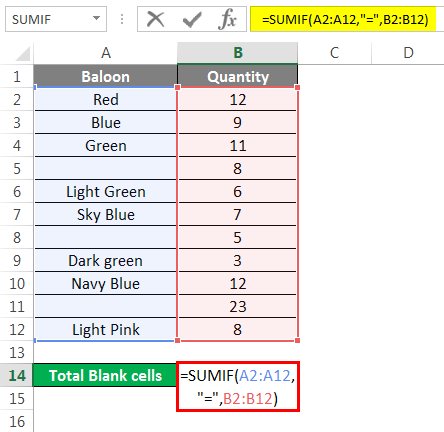The height and width of the screenshot is (432, 444).
Task: Select quantity cell with value 3
Action: coord(237,260)
